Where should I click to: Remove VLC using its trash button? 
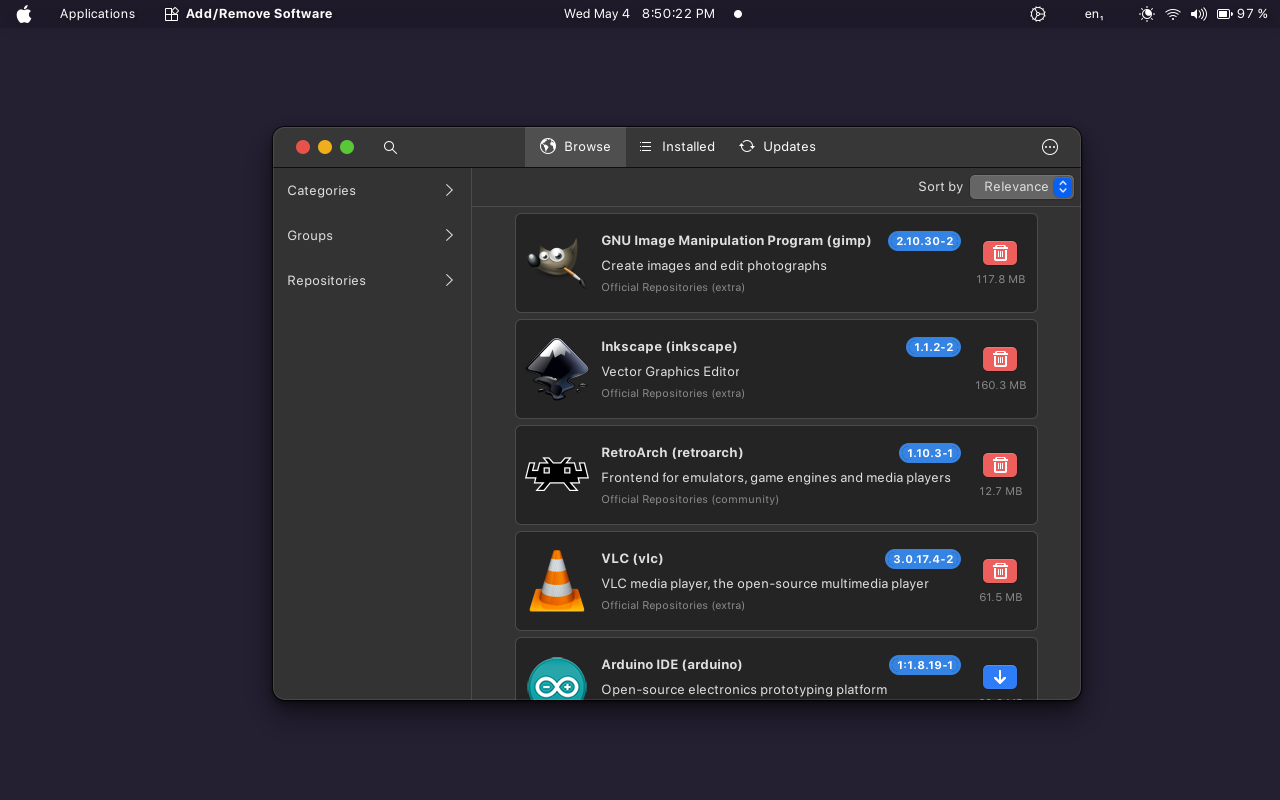1000,571
